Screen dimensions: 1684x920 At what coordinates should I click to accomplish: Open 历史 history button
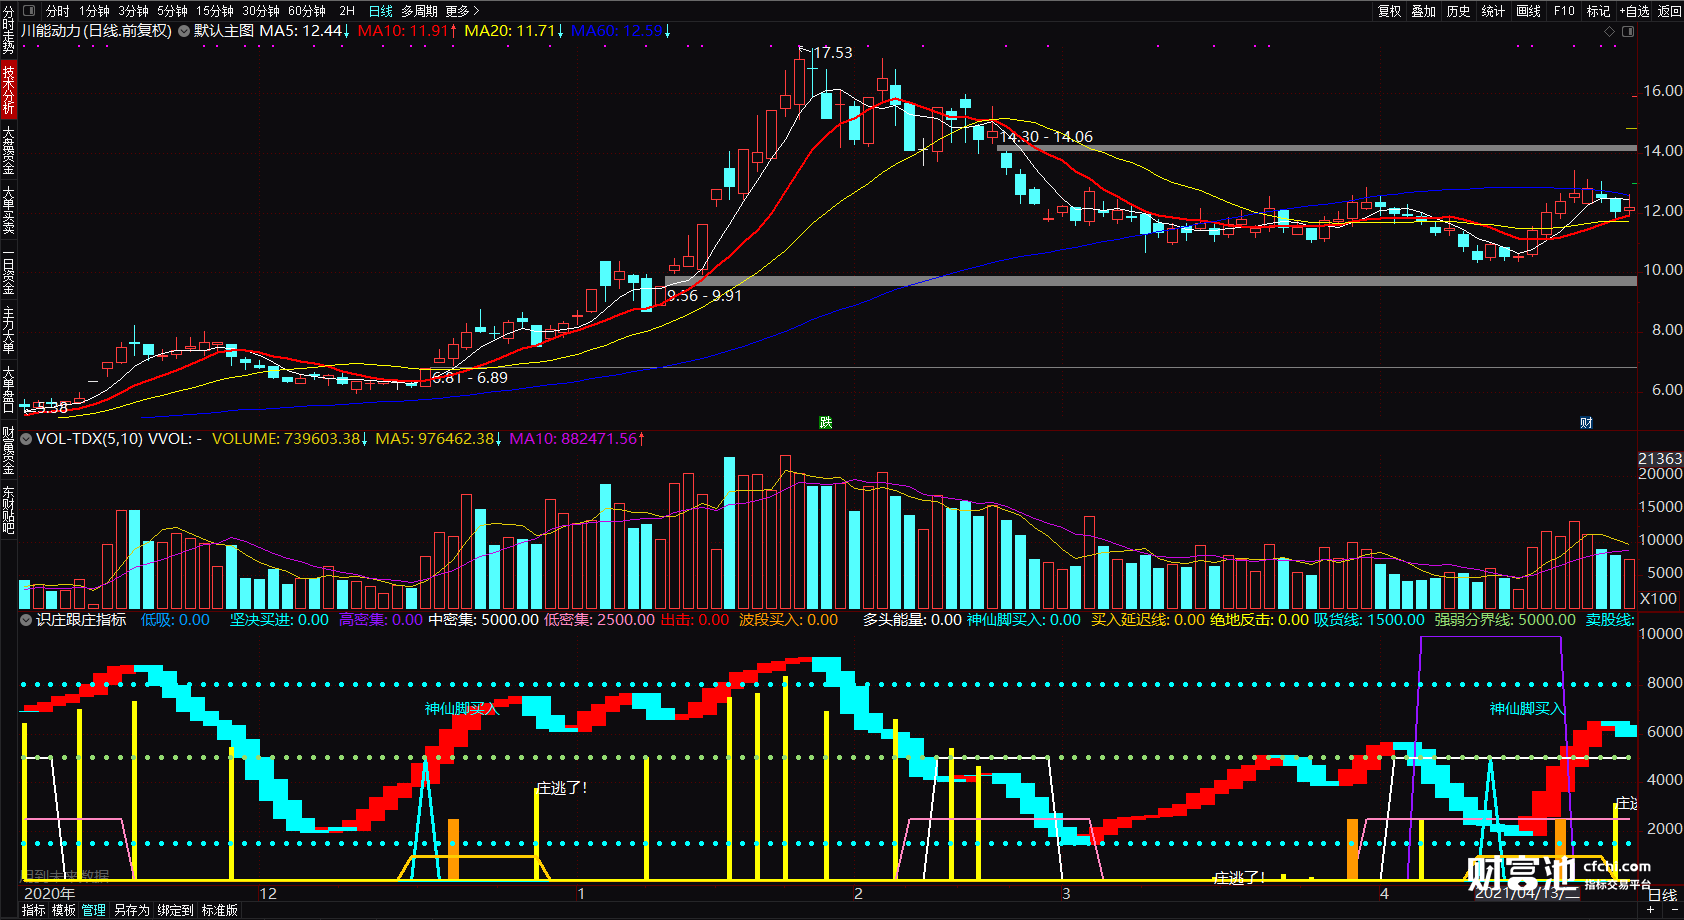pyautogui.click(x=1459, y=11)
